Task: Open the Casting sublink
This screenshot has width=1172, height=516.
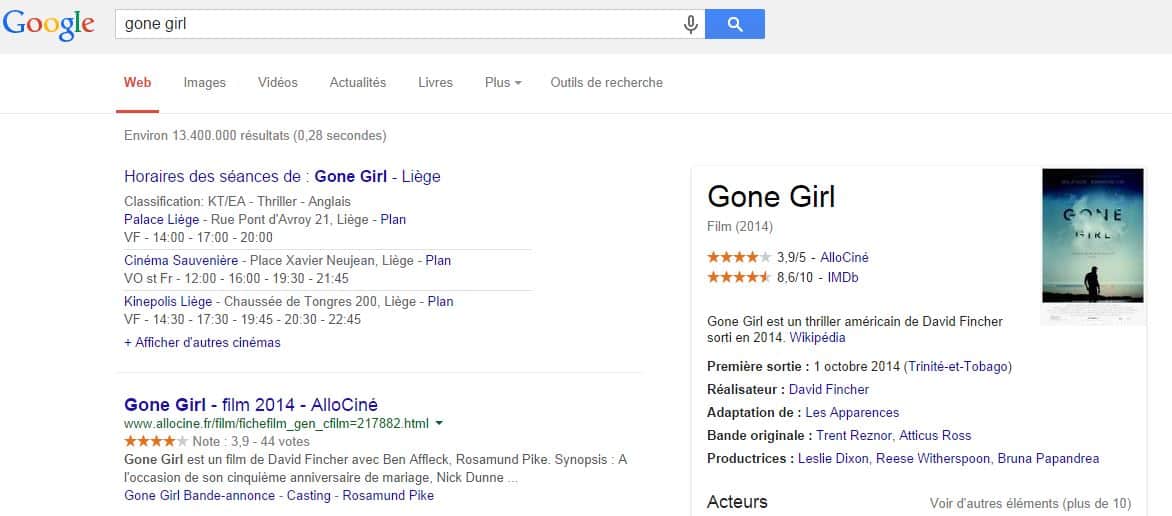Action: point(310,495)
